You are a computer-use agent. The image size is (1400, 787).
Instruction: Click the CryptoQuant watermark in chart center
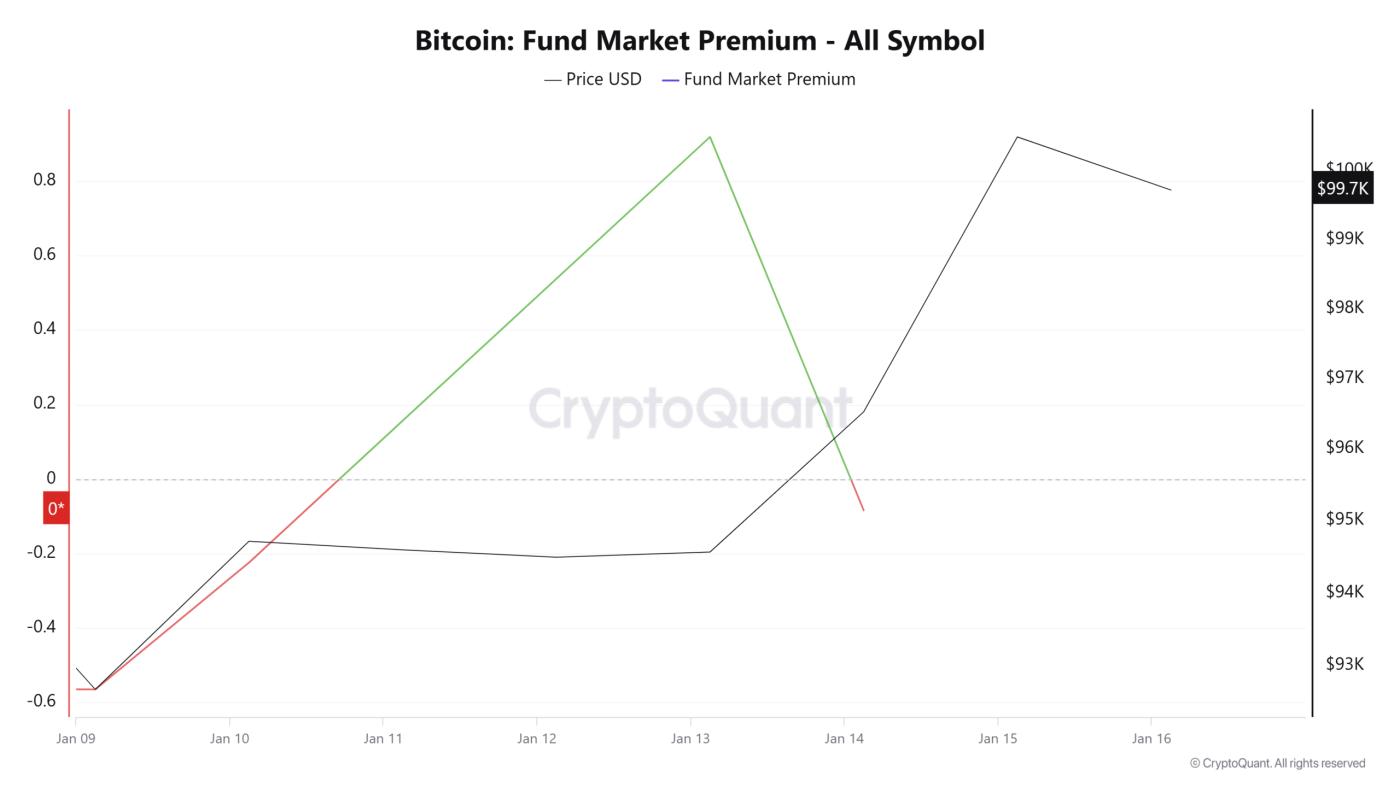(690, 410)
